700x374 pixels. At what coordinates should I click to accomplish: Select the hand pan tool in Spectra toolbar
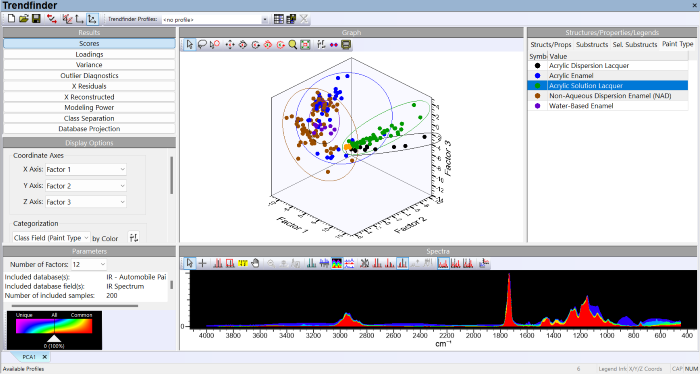point(255,263)
